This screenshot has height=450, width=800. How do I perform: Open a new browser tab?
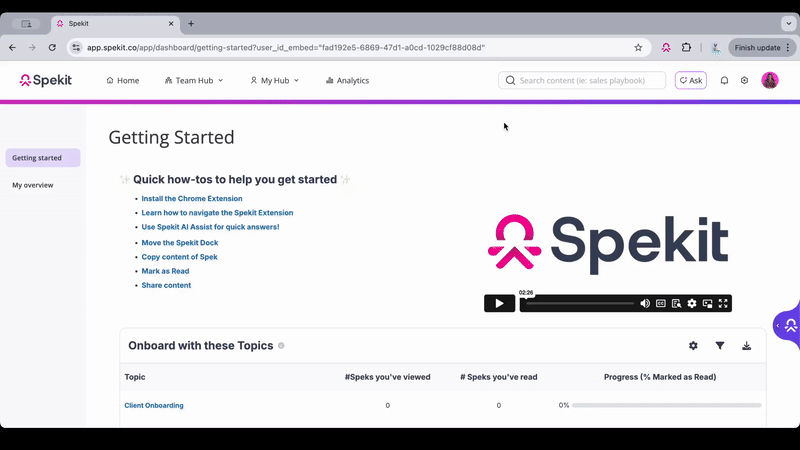click(x=191, y=23)
